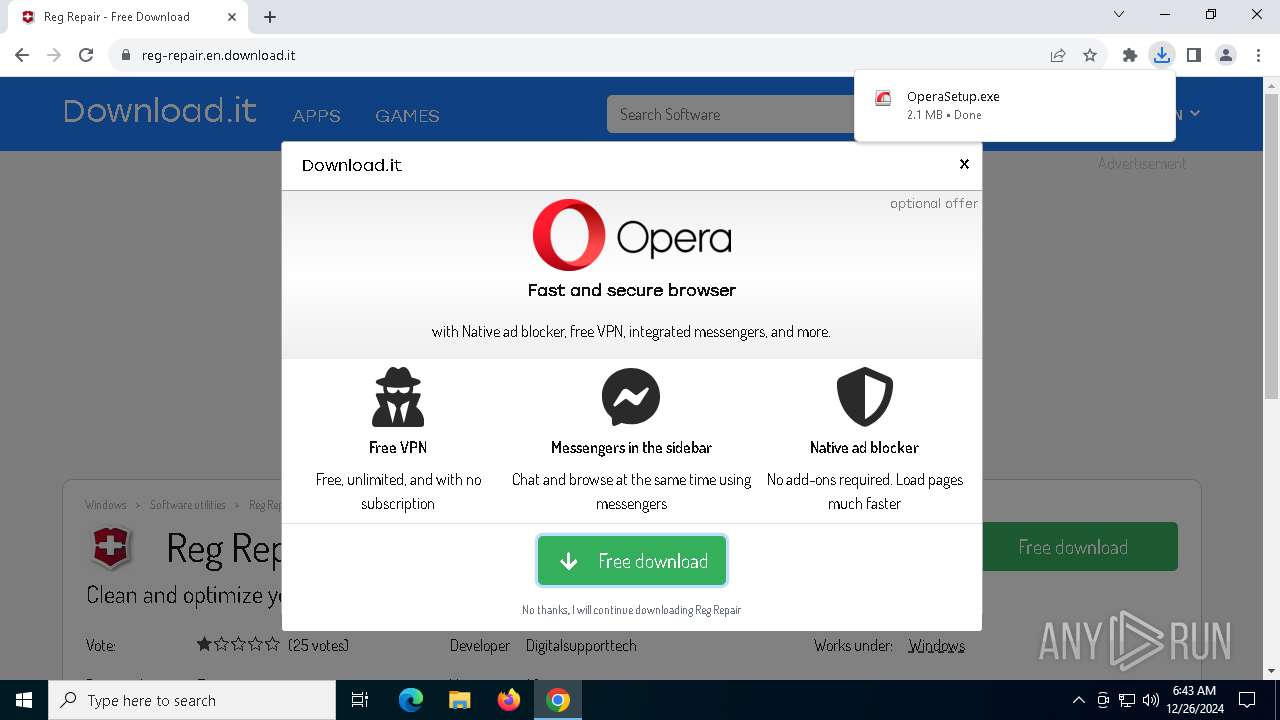Show hidden system tray icons

click(1078, 700)
